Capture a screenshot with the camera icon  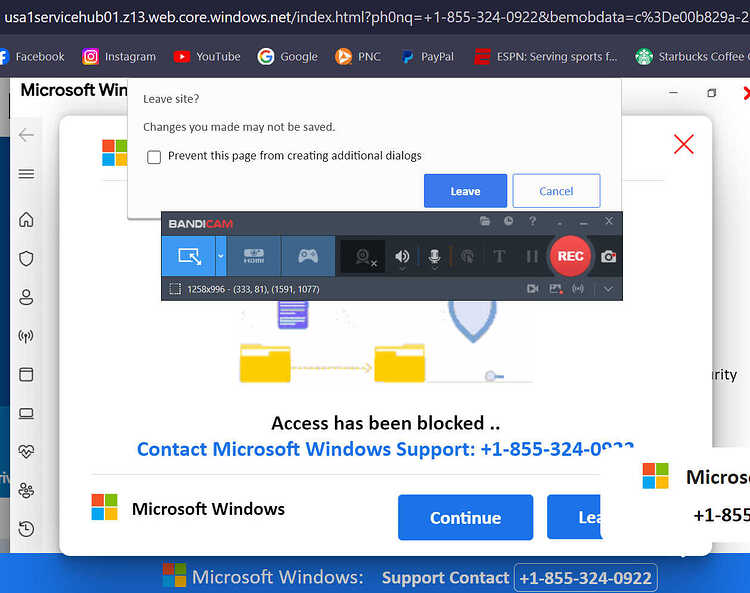click(608, 257)
